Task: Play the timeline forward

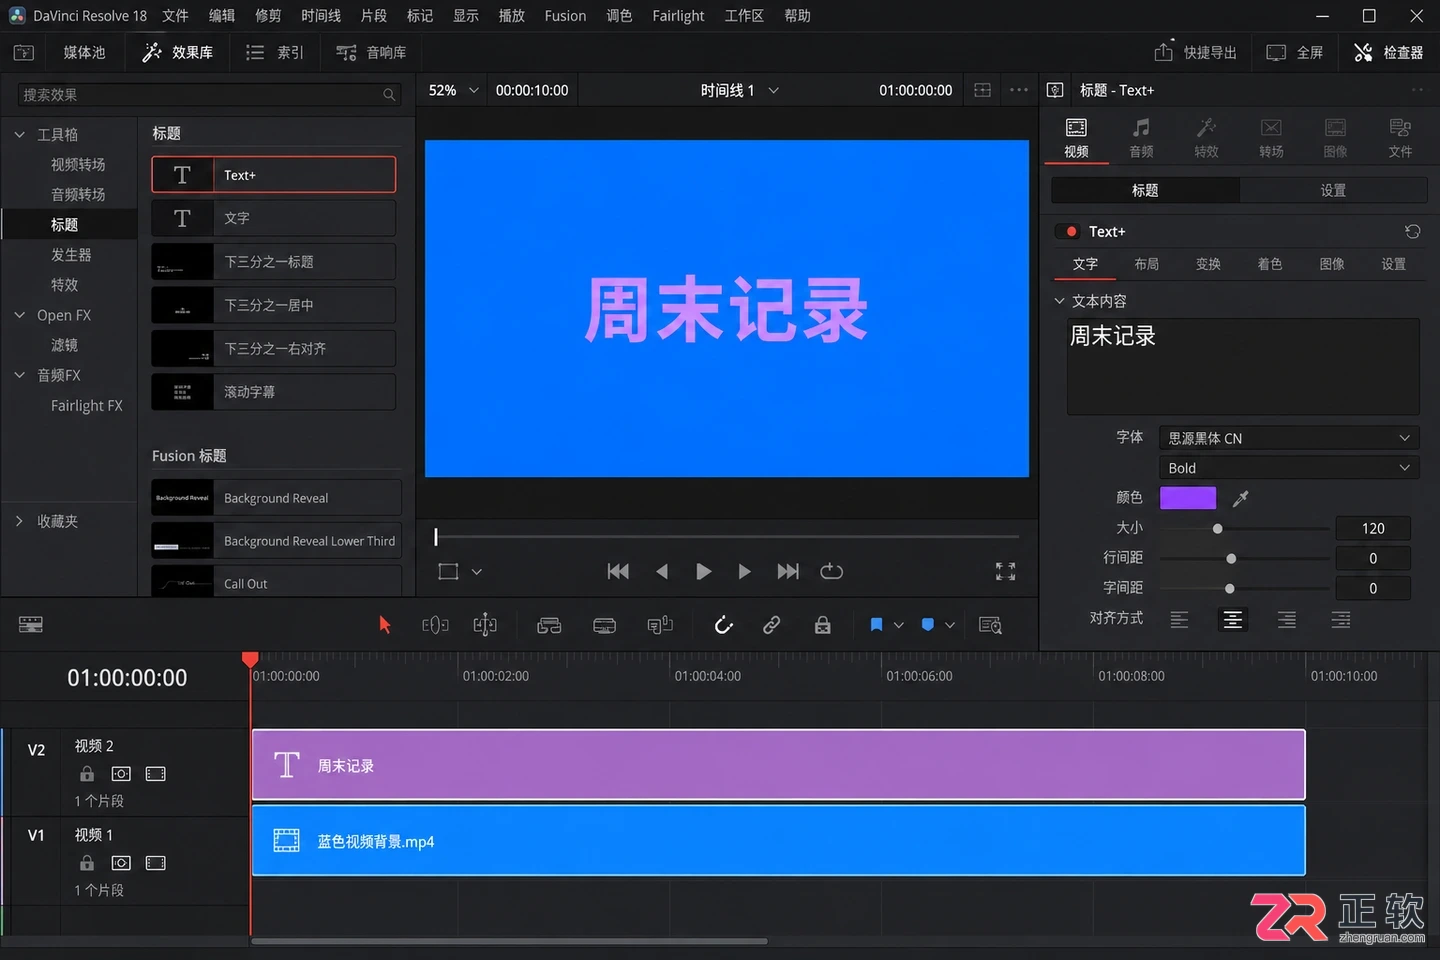Action: point(703,571)
